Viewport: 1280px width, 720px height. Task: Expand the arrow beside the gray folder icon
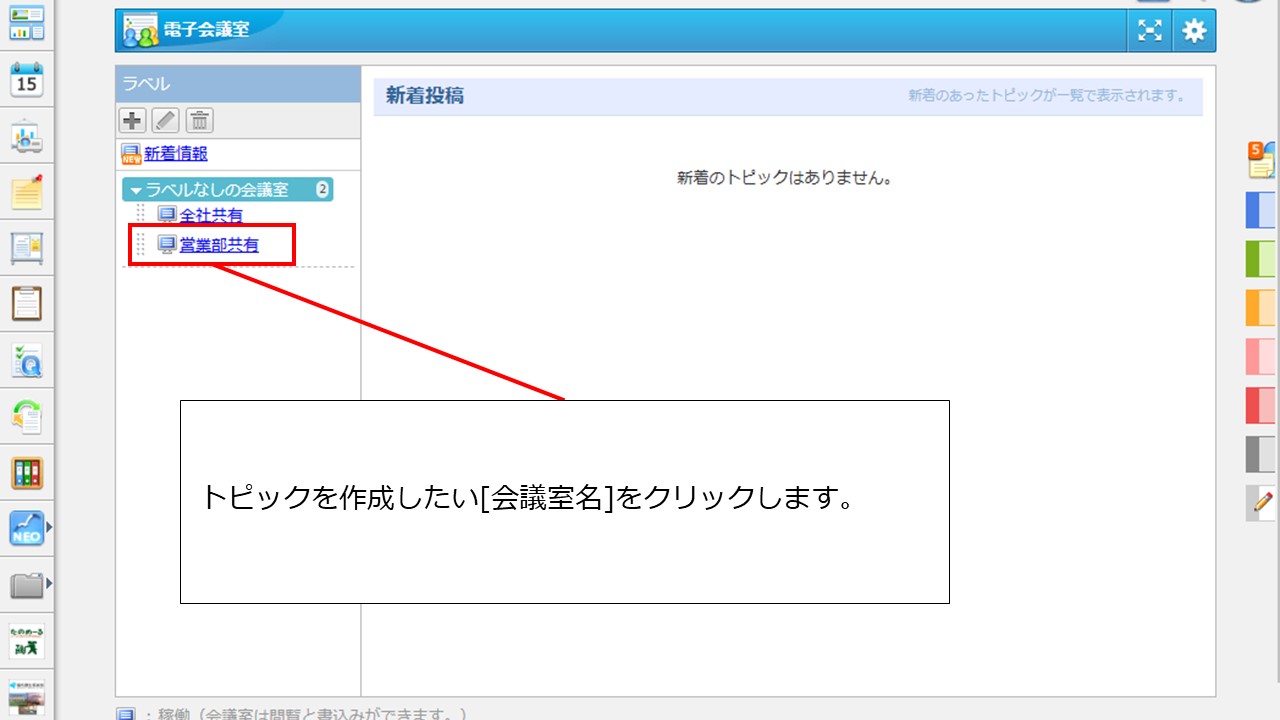pos(49,583)
